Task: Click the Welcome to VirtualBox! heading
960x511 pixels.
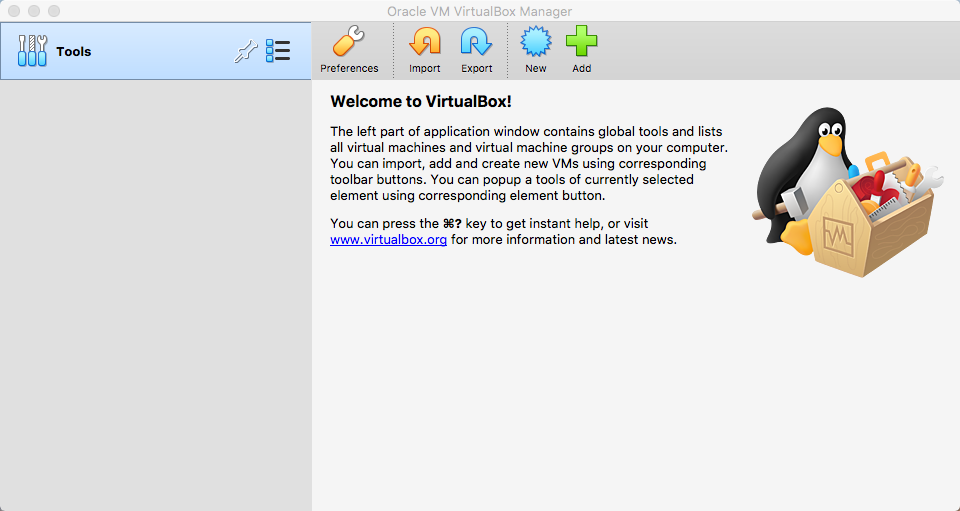Action: tap(421, 102)
